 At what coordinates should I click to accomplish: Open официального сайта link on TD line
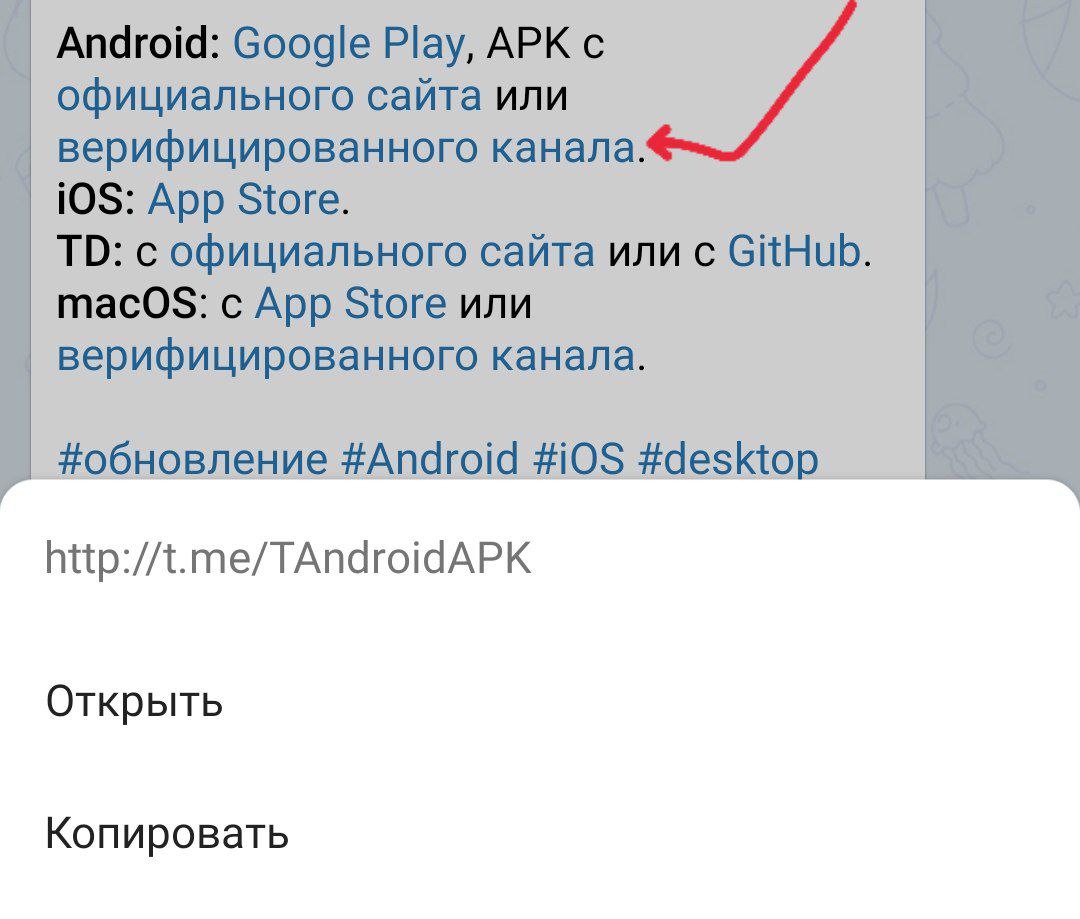tap(382, 252)
